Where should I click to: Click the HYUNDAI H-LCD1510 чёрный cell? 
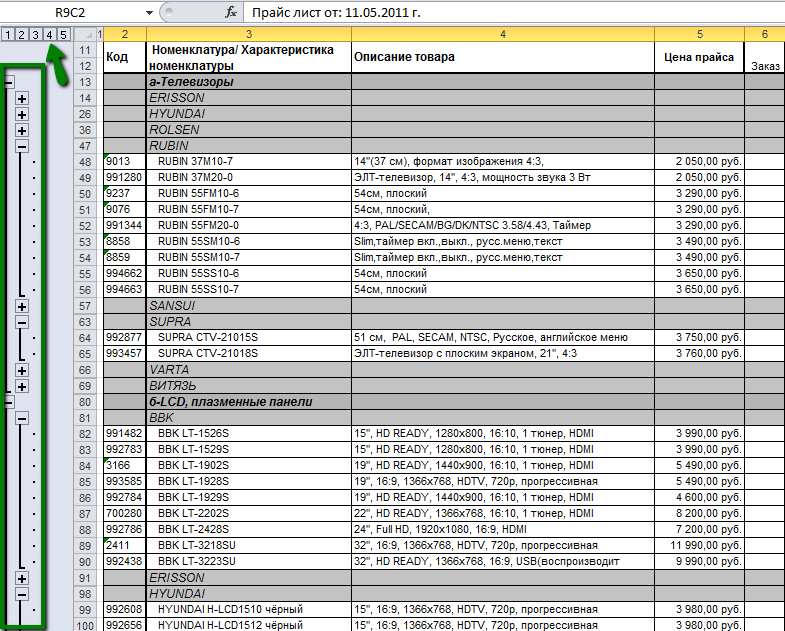click(x=249, y=609)
